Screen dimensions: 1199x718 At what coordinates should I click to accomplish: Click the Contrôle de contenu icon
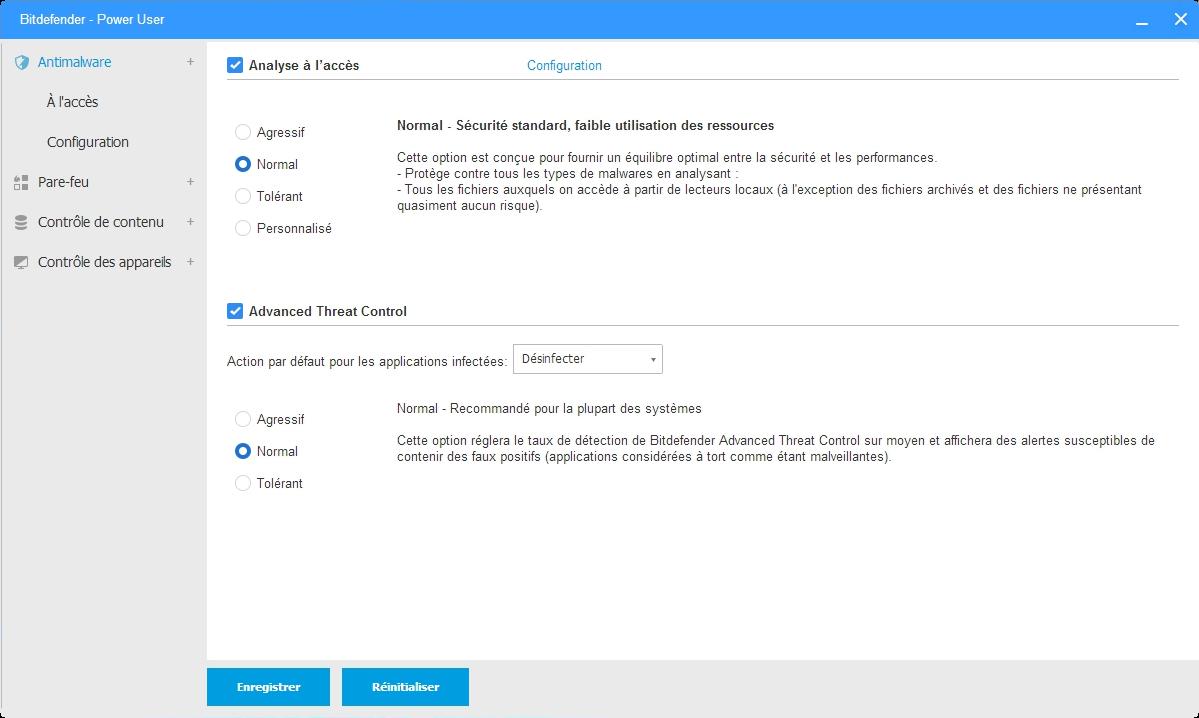tap(21, 223)
